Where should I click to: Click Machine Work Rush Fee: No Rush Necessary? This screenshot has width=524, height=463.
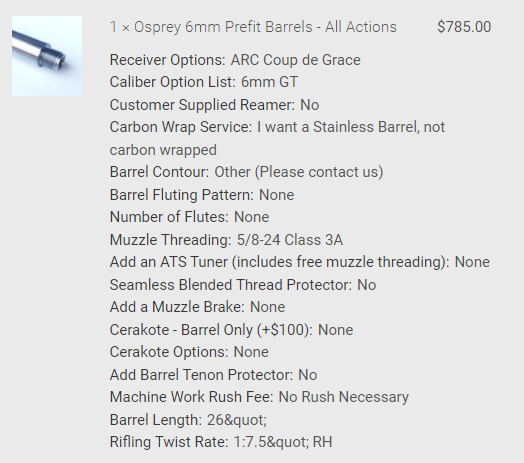(259, 397)
